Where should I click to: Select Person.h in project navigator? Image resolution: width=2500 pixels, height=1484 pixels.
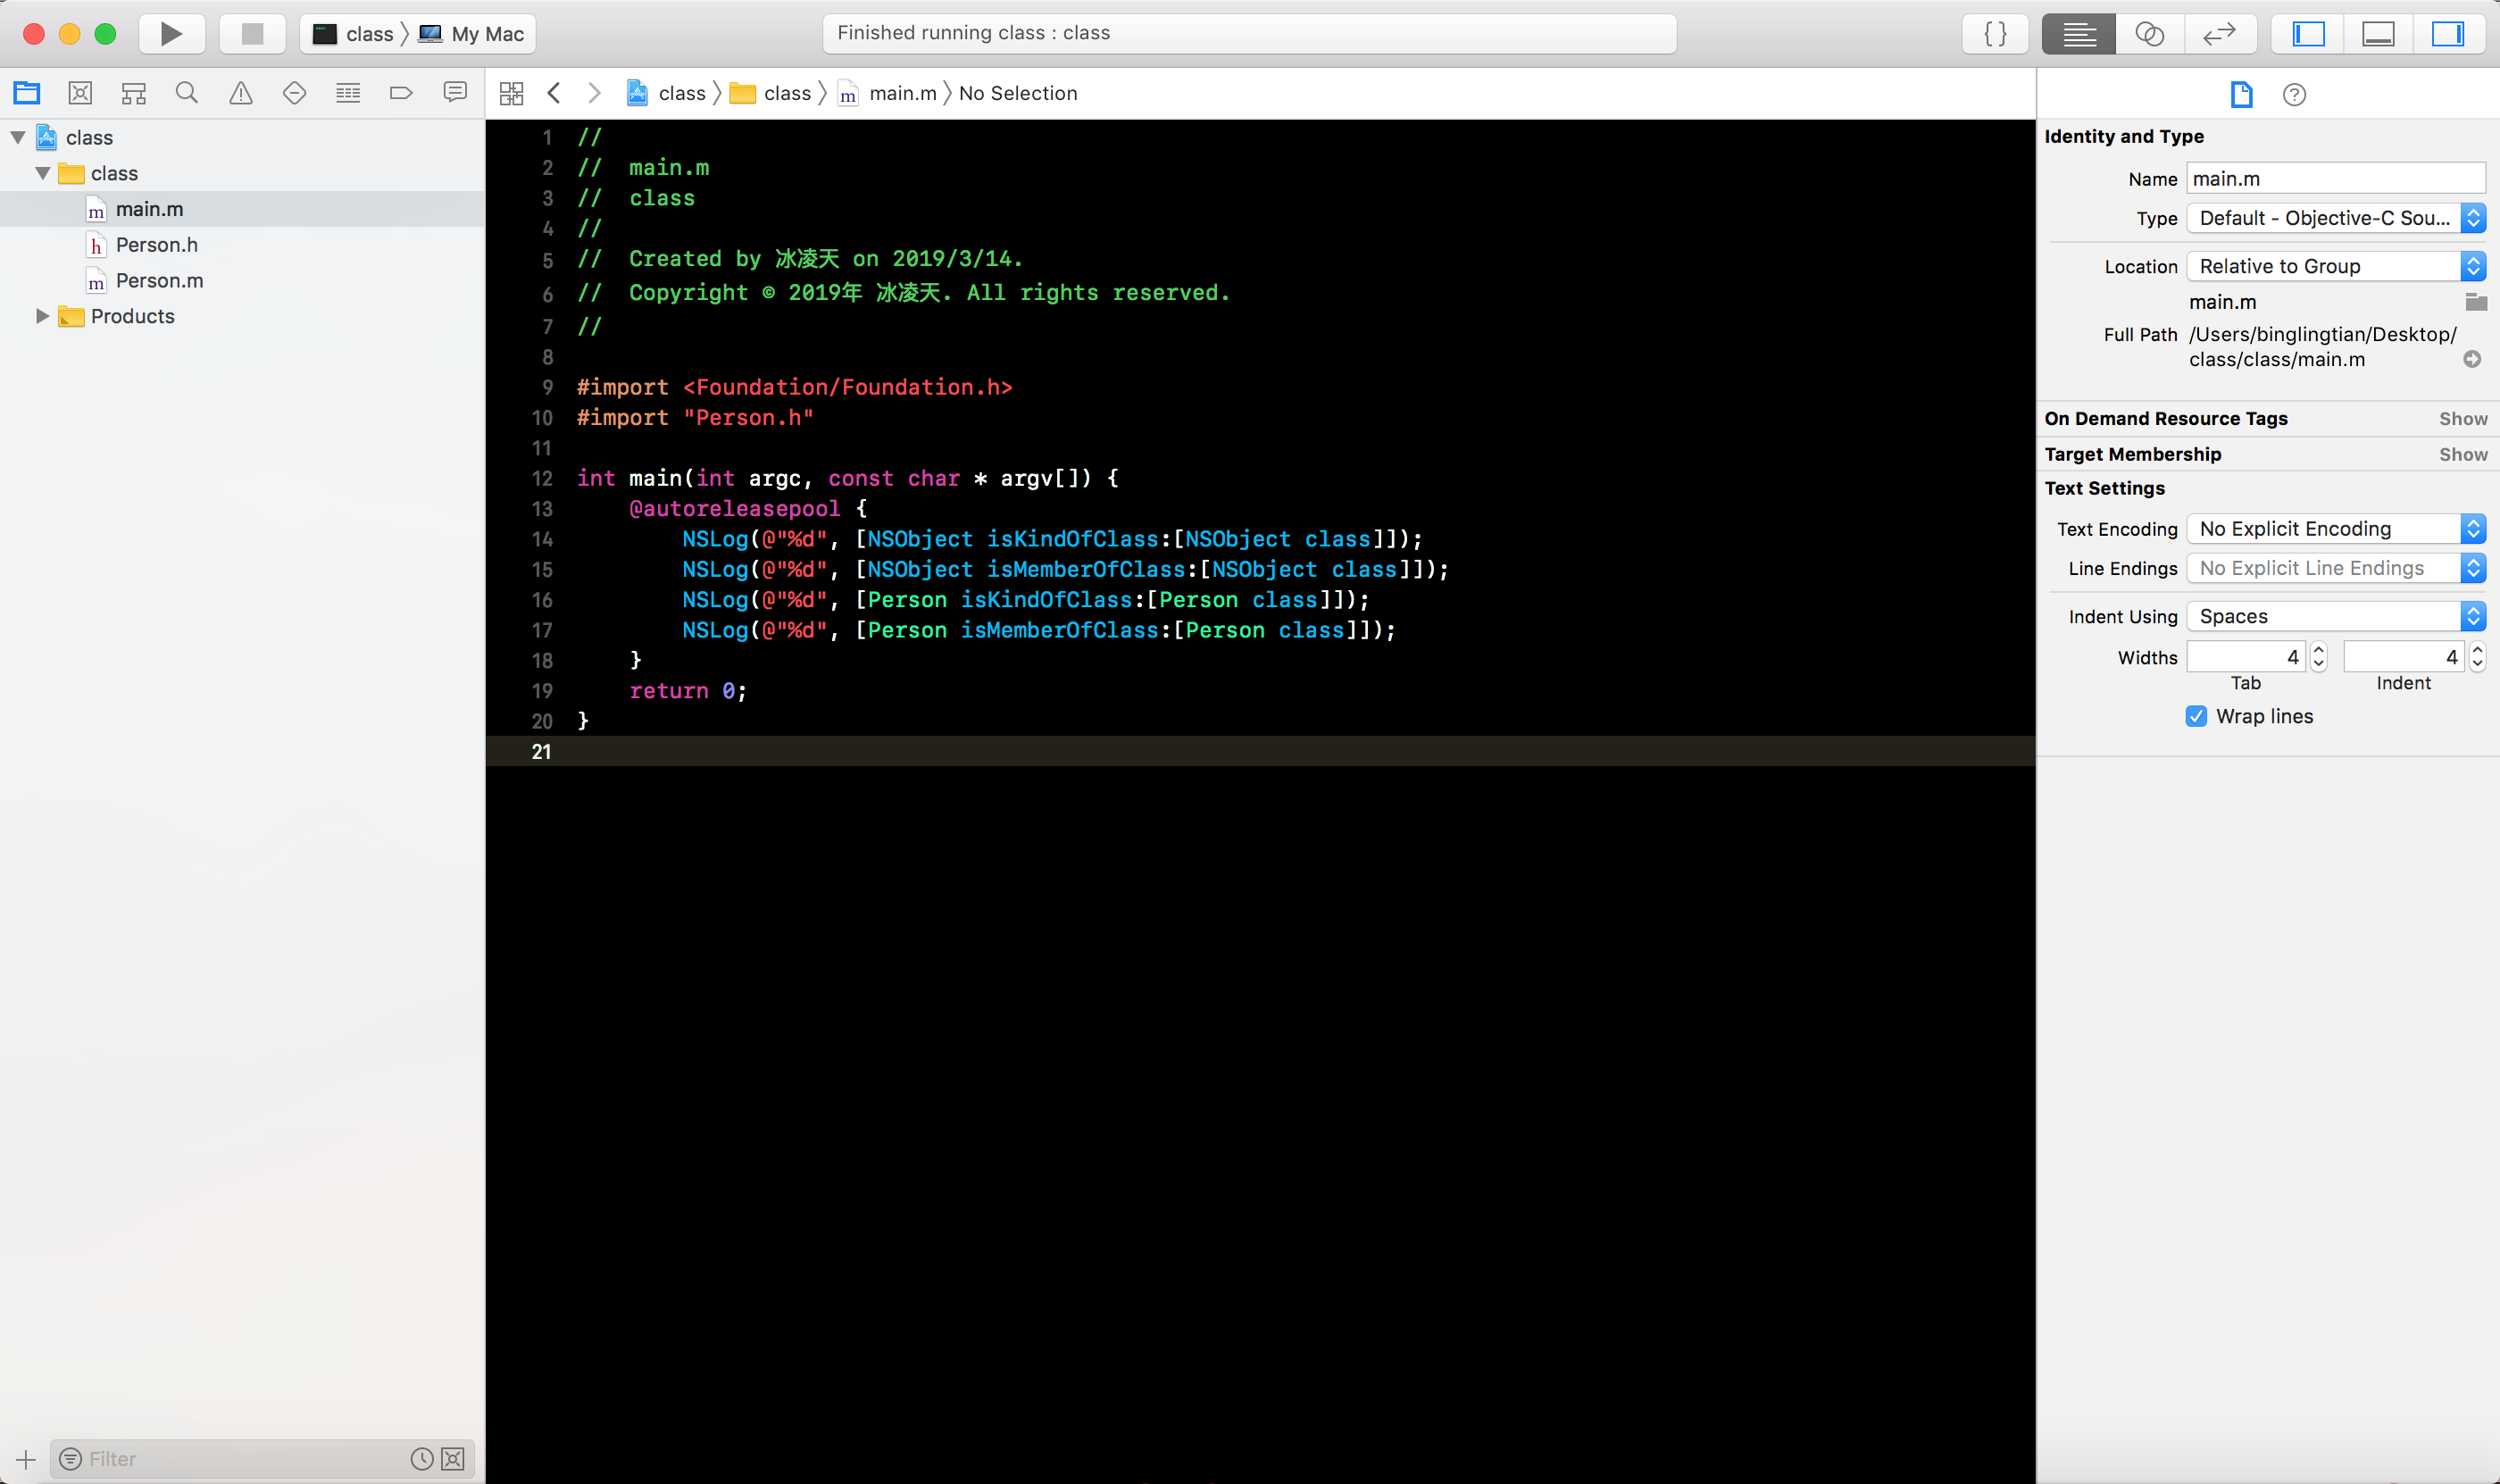click(x=156, y=245)
